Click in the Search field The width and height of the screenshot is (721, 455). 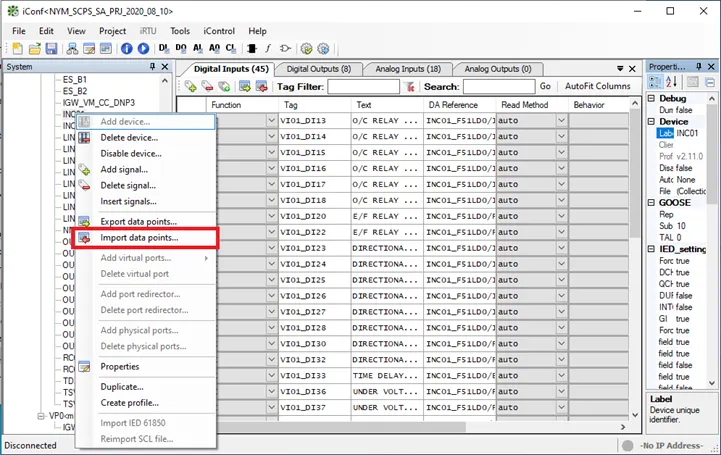coord(499,86)
